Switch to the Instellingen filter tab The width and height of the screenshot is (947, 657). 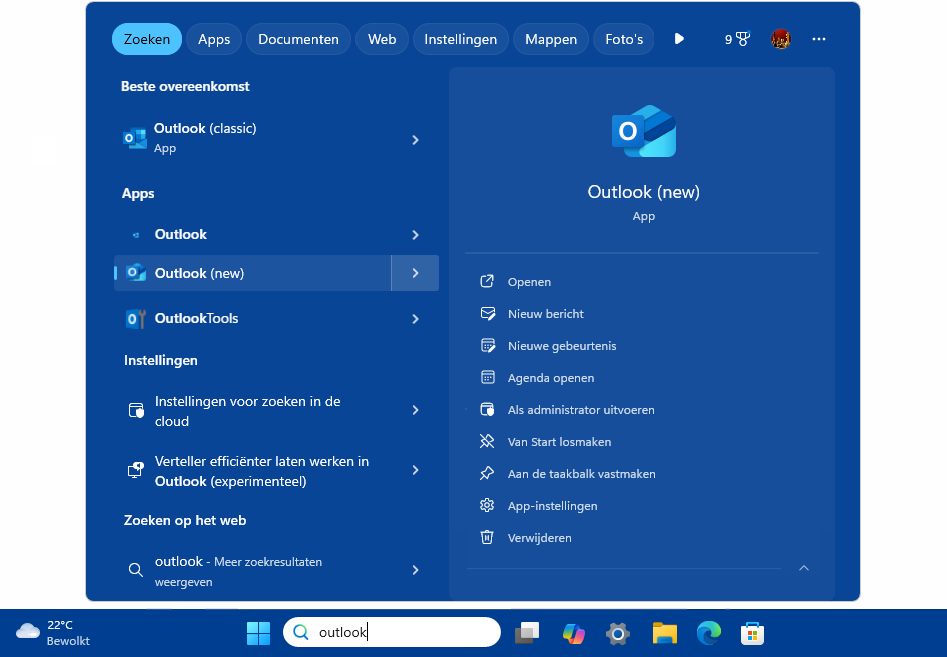(460, 39)
